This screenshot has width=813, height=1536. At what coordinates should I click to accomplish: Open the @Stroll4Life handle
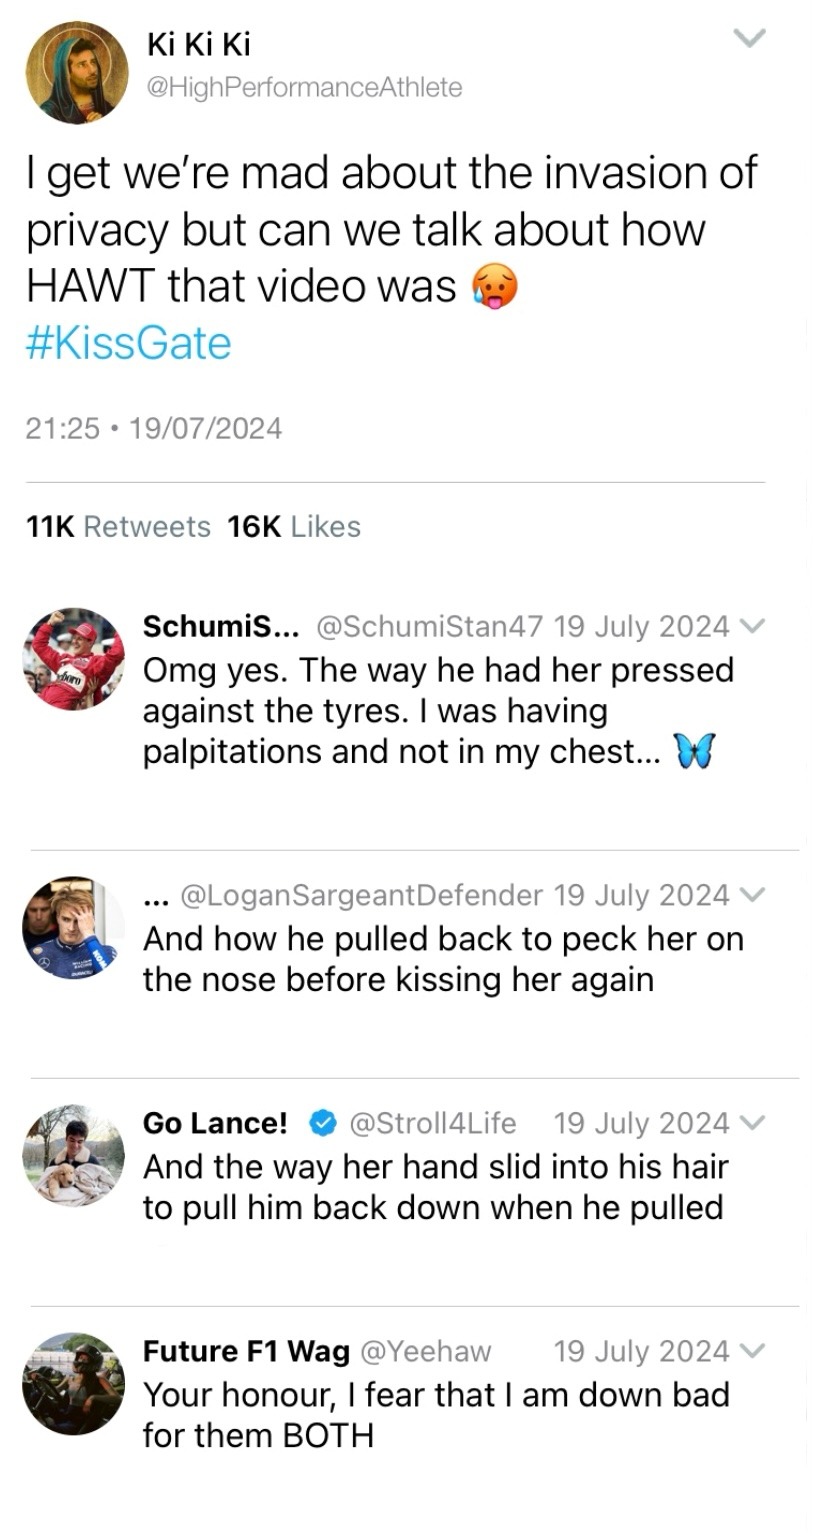coord(431,1123)
